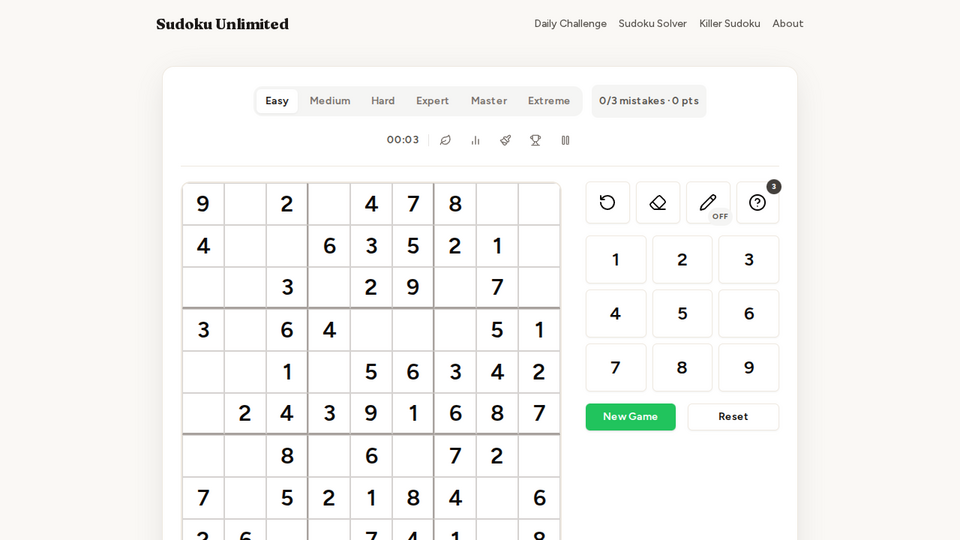Switch to Medium difficulty
This screenshot has height=540, width=960.
coord(330,101)
